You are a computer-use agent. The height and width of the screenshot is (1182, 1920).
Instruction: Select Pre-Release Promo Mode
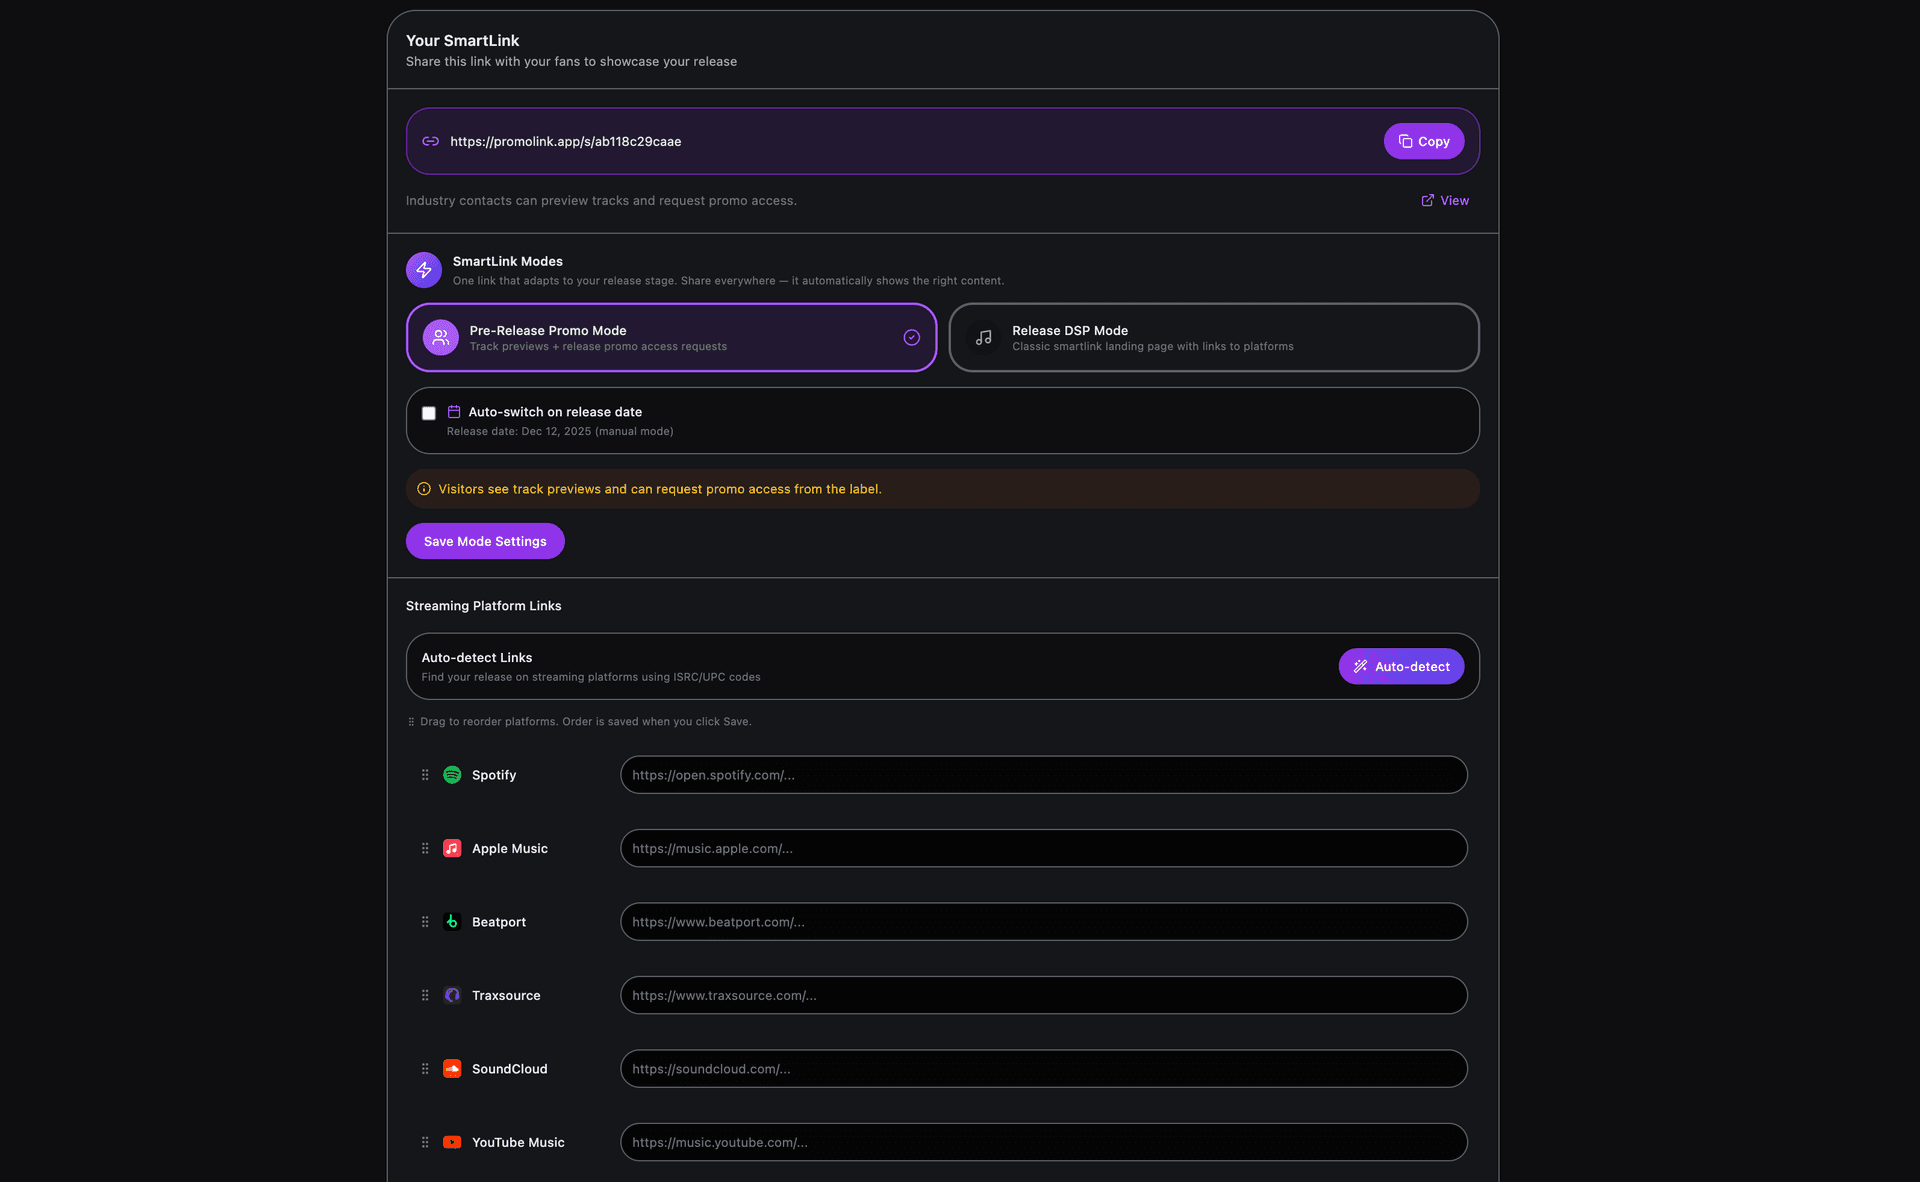670,337
